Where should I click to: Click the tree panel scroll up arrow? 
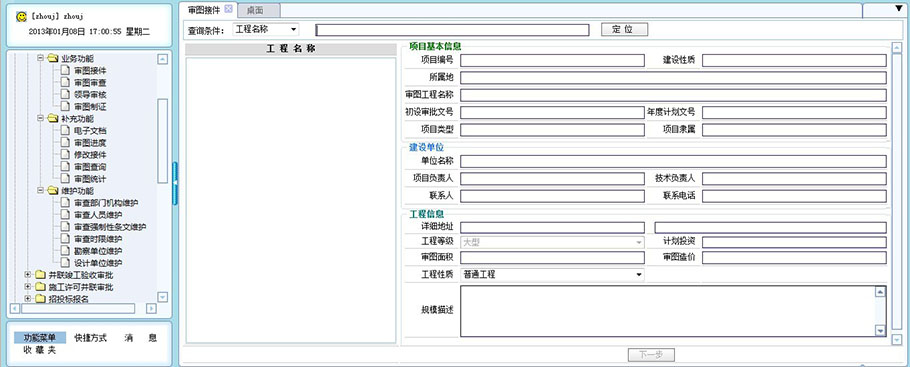(x=162, y=59)
